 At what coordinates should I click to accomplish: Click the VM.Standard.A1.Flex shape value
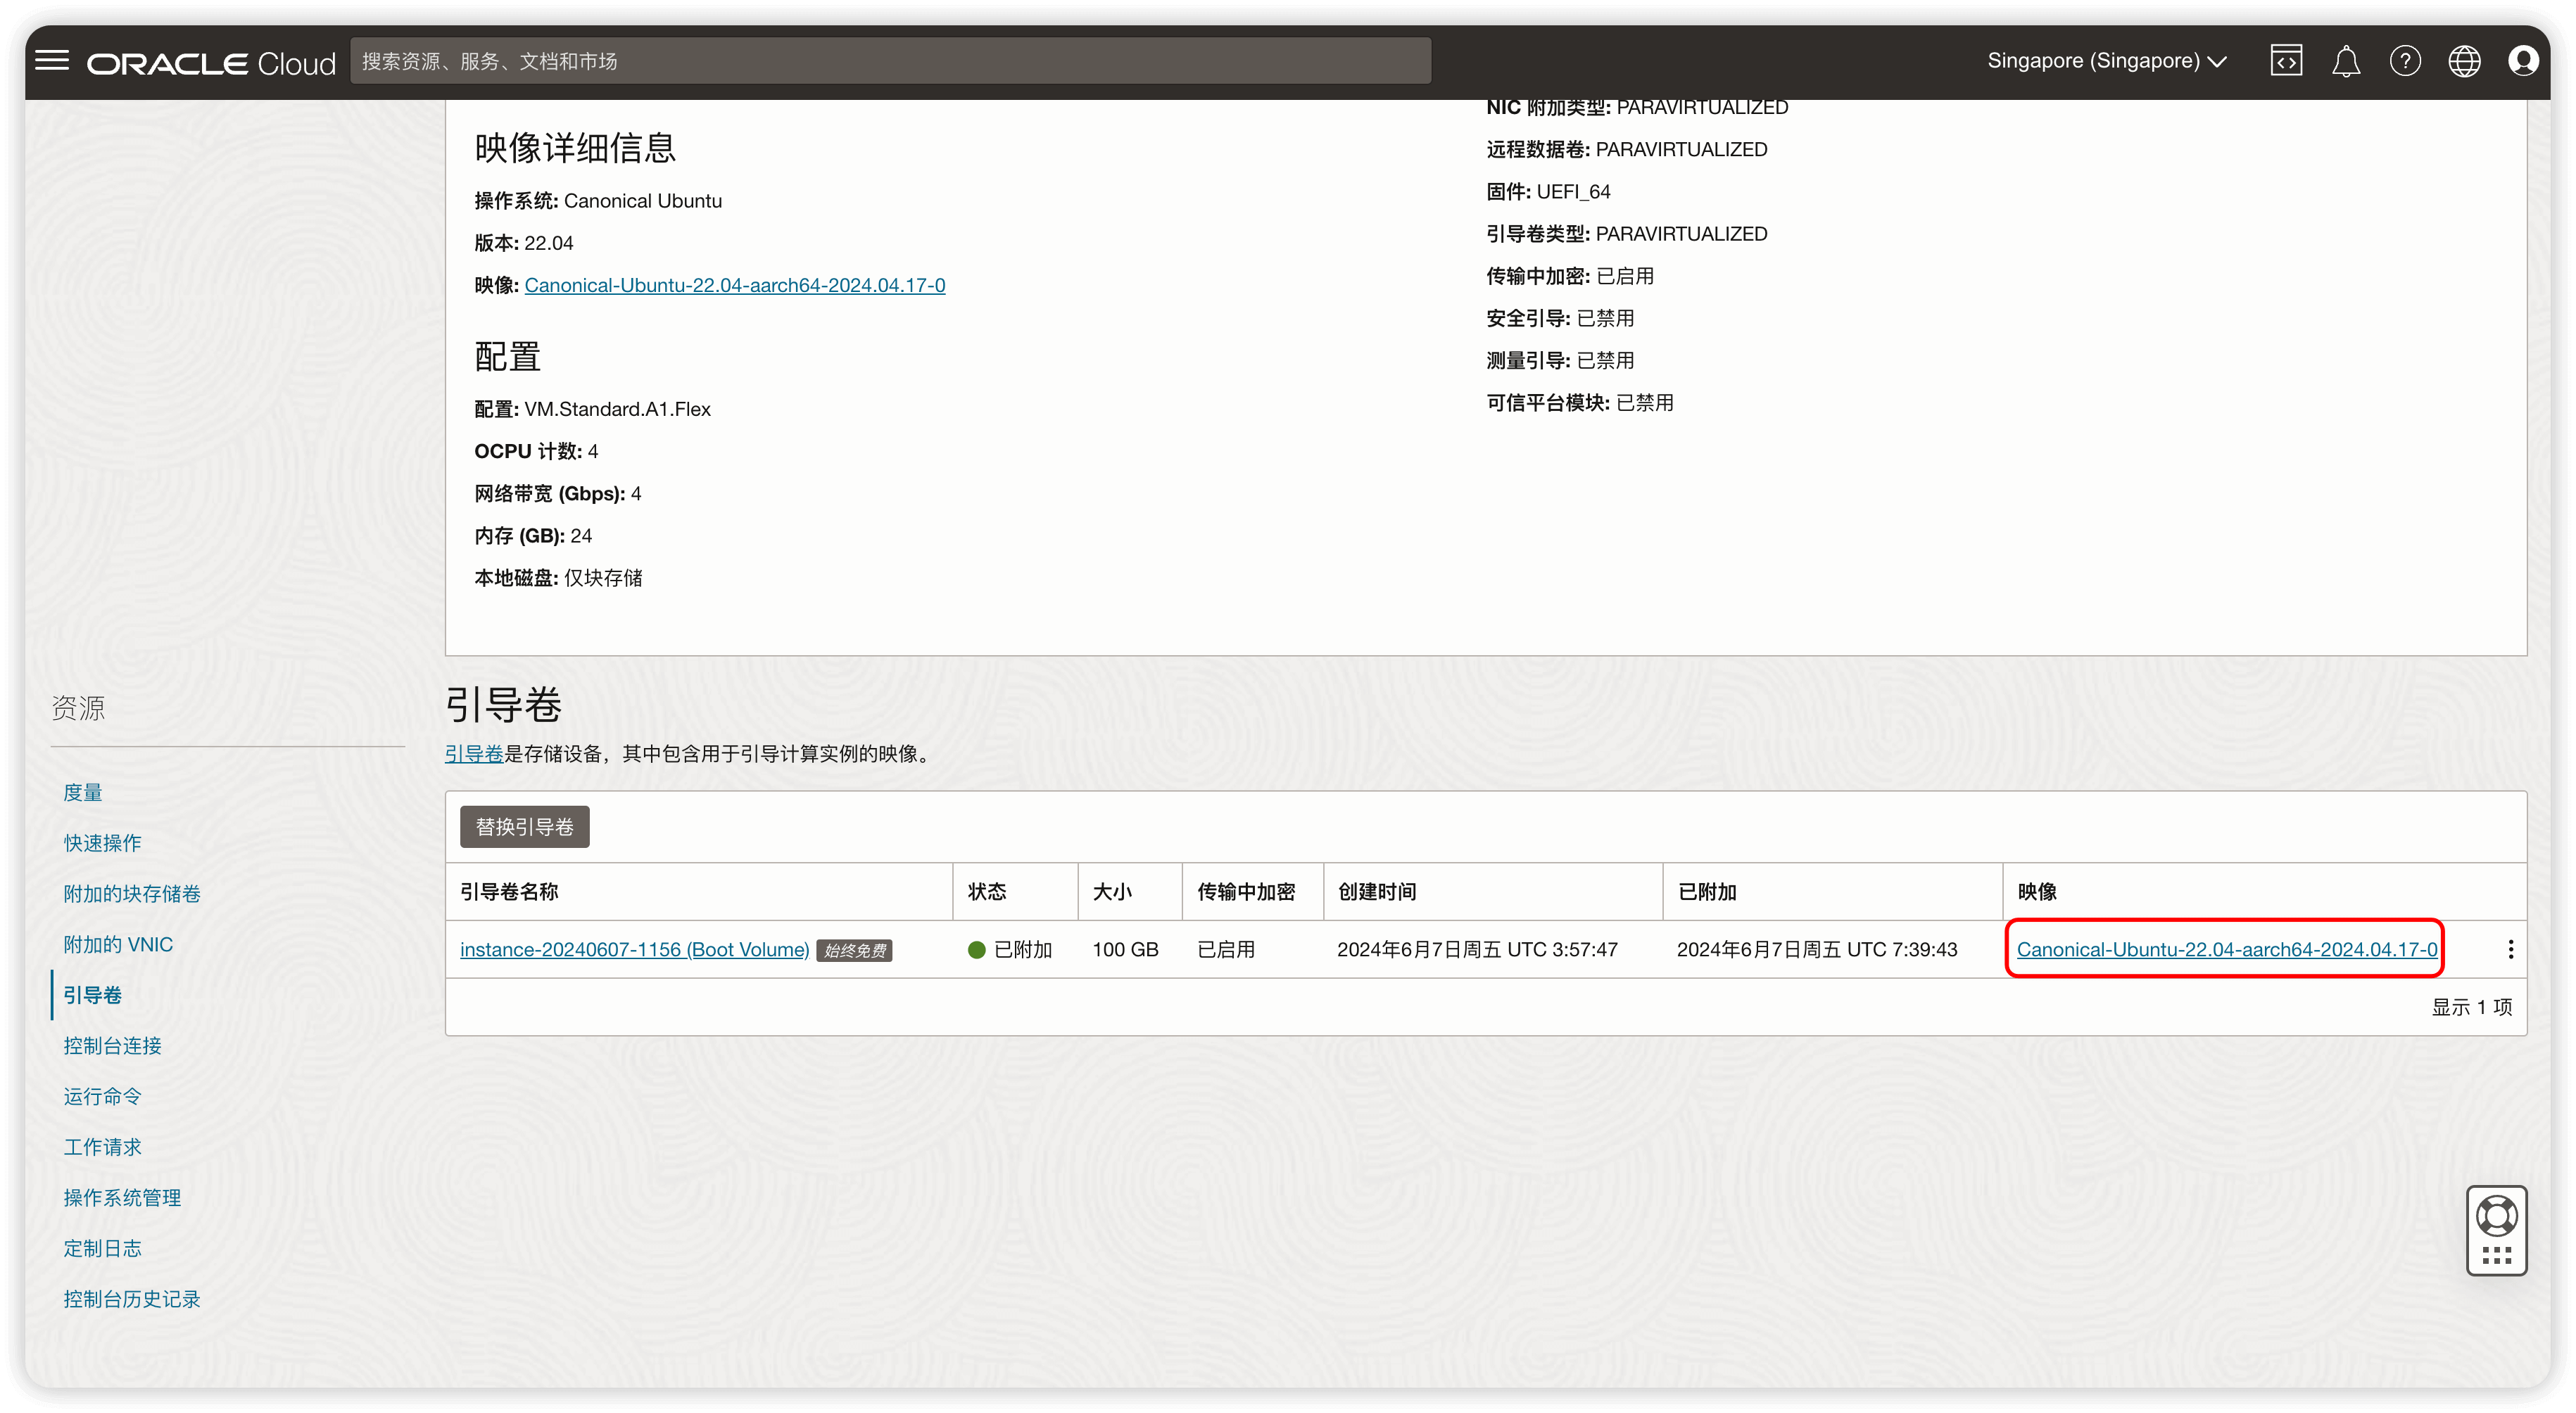click(617, 409)
